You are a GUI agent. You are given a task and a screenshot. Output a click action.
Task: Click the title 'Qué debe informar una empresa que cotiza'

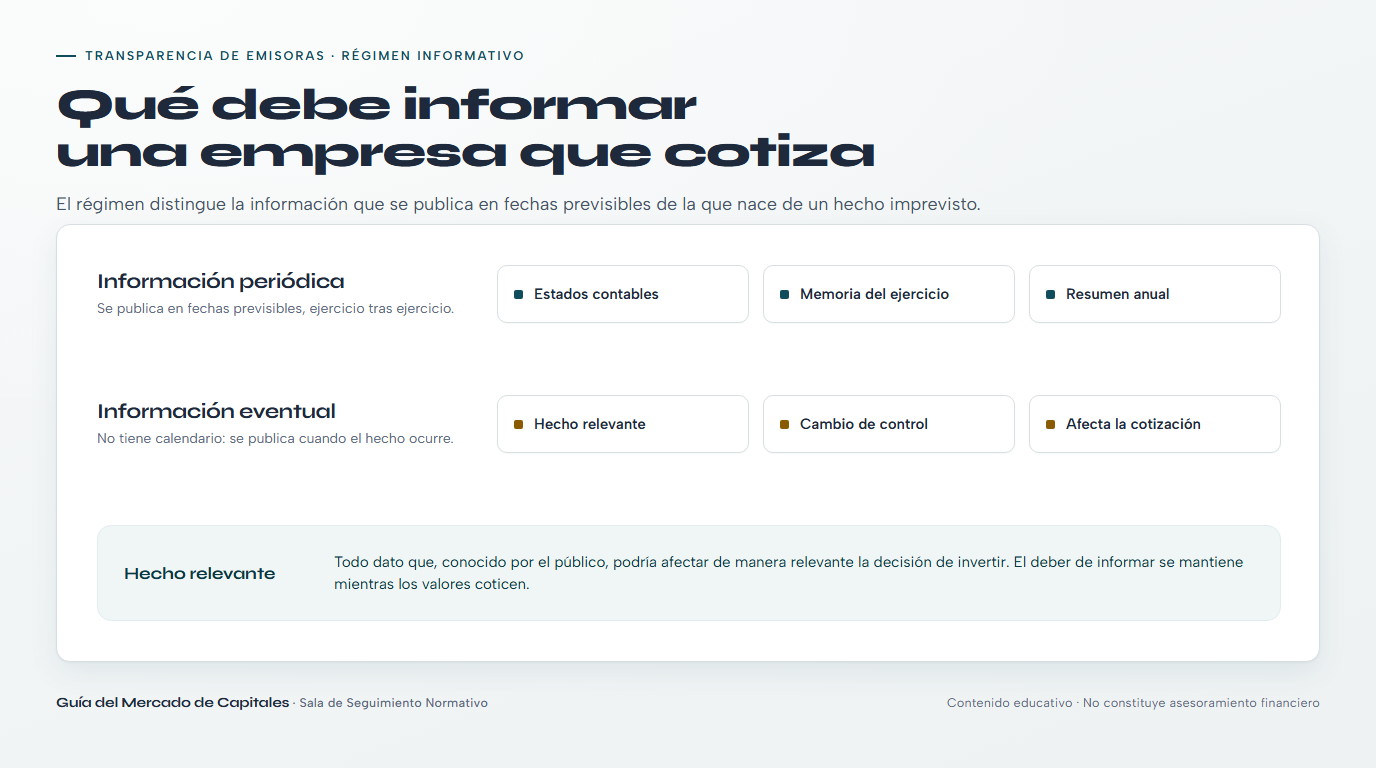pyautogui.click(x=466, y=128)
